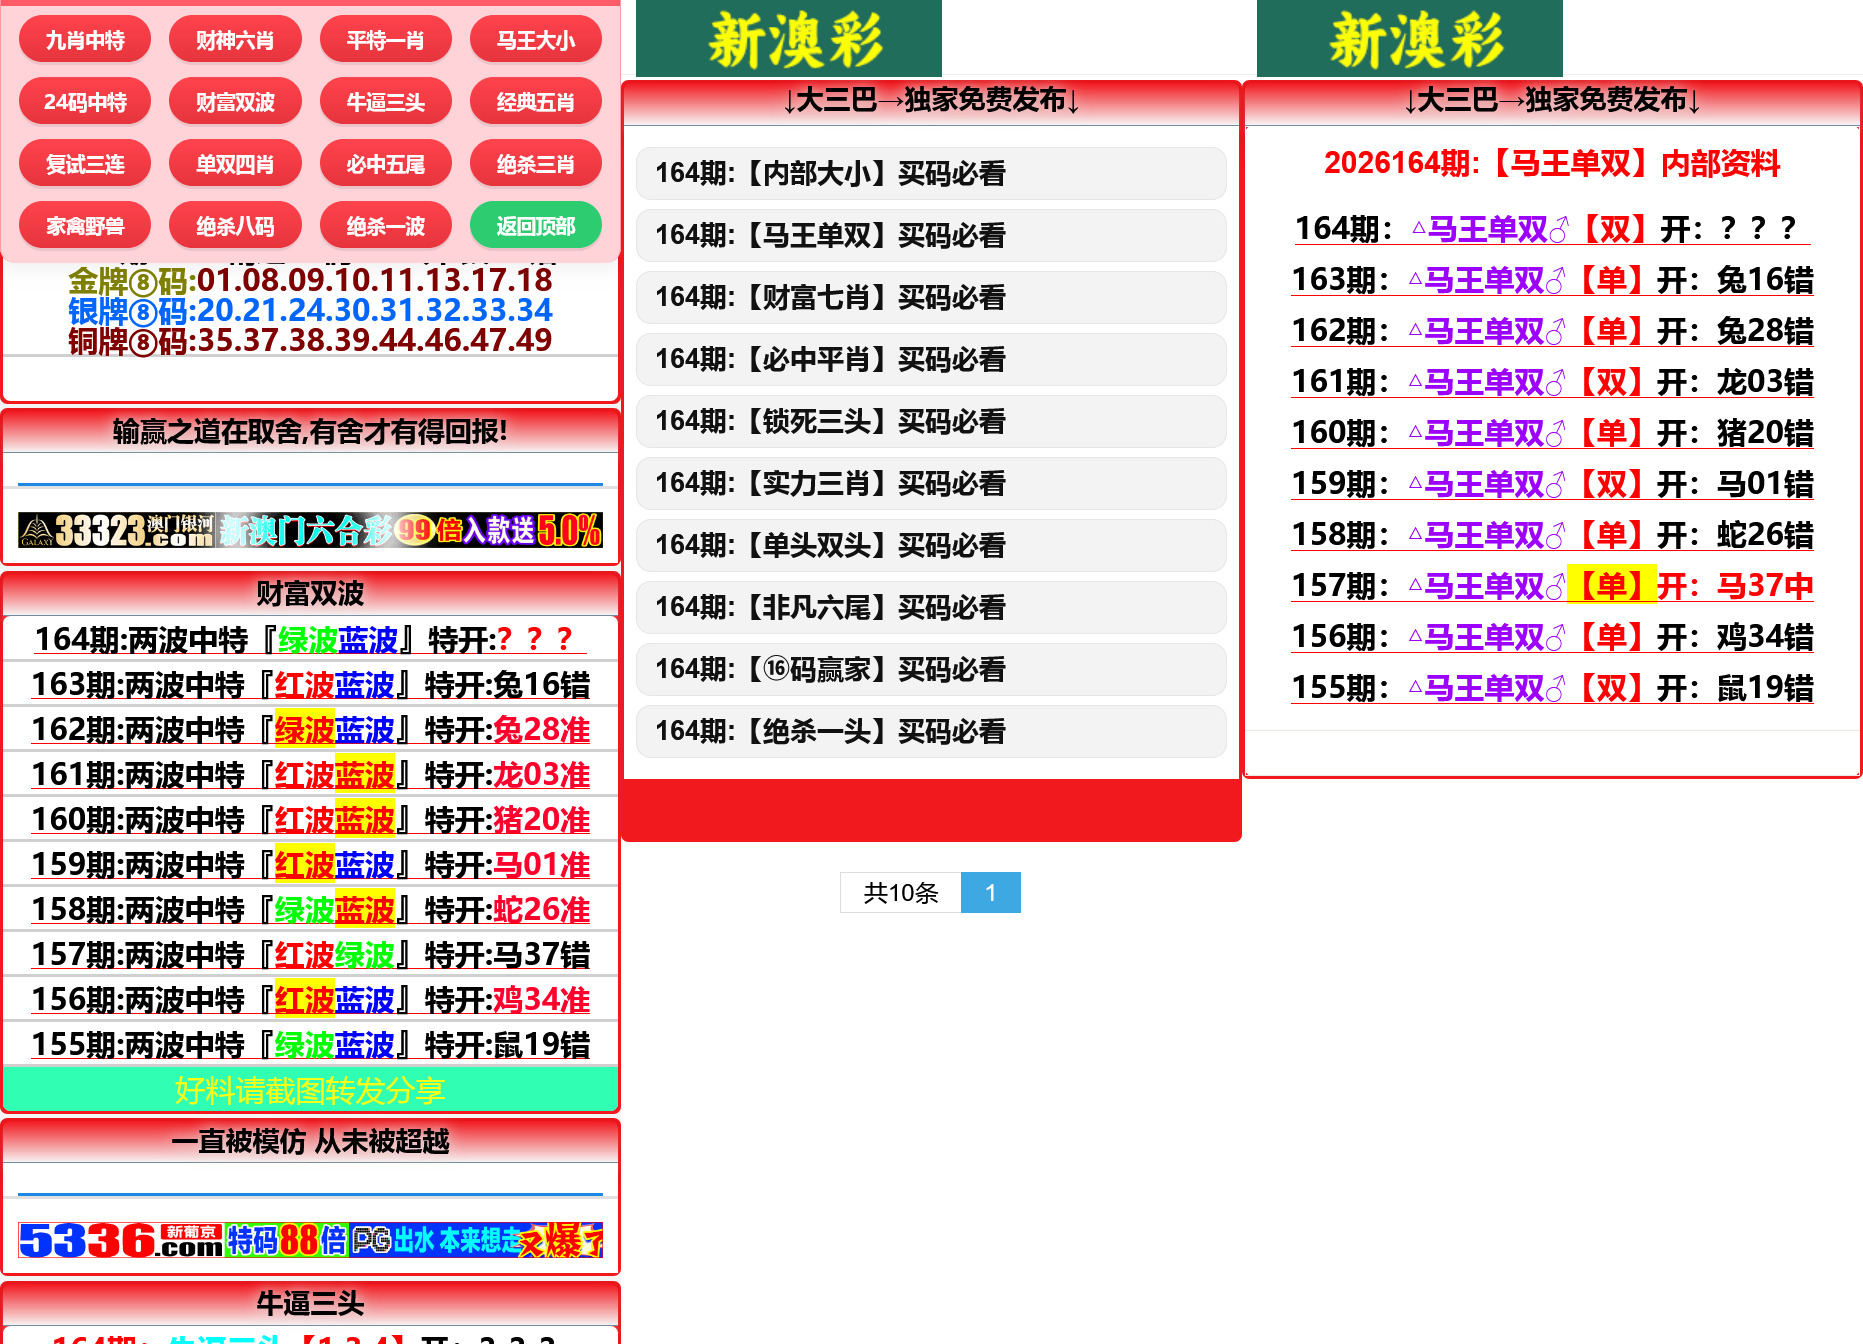1863x1344 pixels.
Task: Click the 158期:两波中特 特开:蛇26准 row
Action: pos(310,909)
